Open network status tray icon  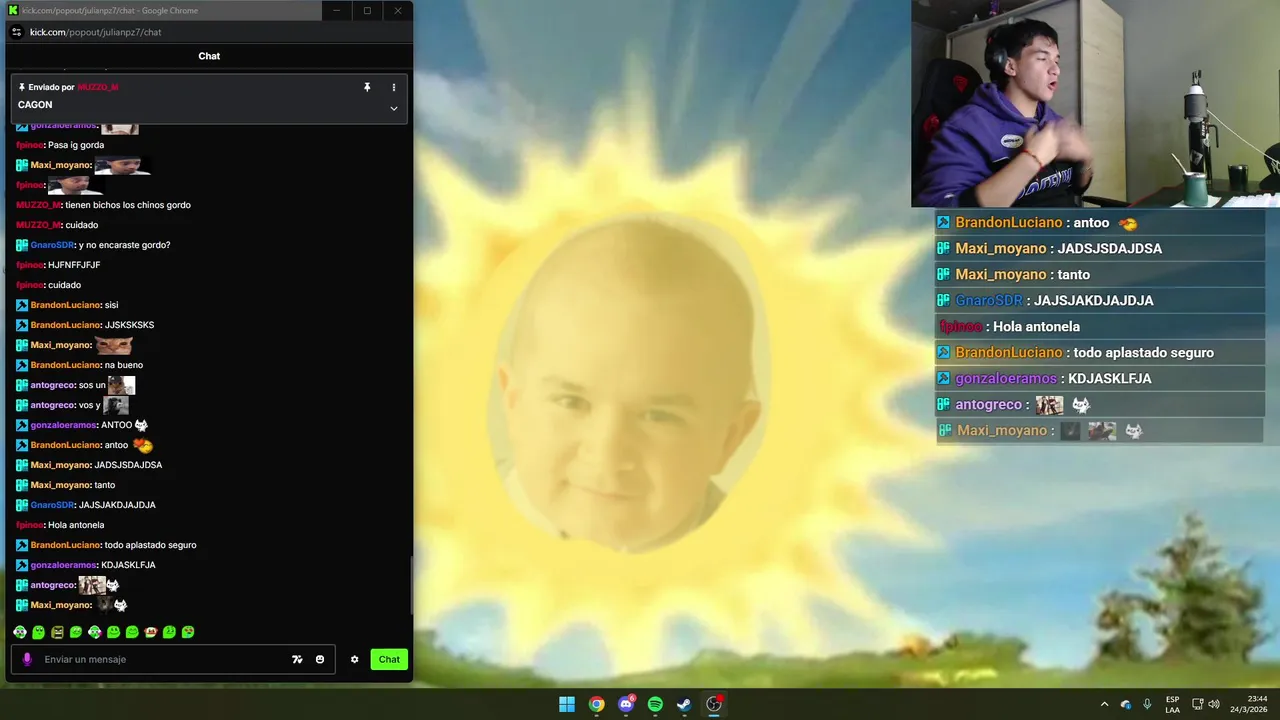coord(1198,704)
